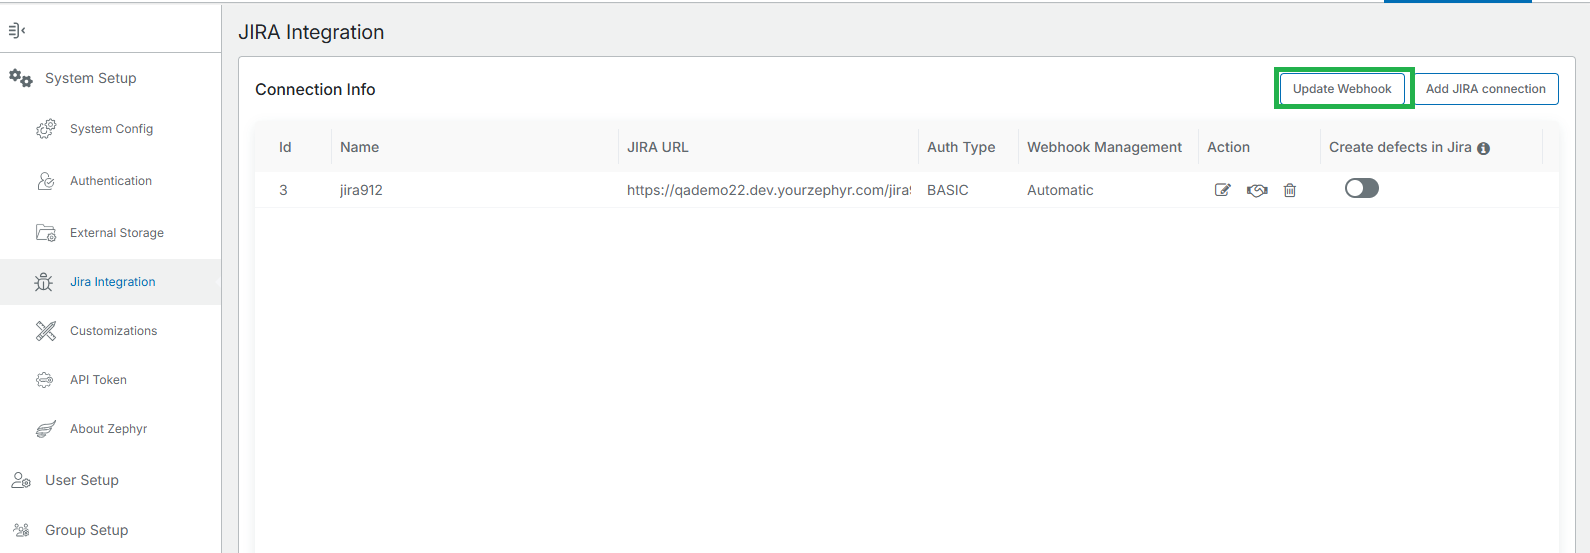The width and height of the screenshot is (1590, 553).
Task: Enable the Create defects in Jira toggle
Action: point(1361,188)
